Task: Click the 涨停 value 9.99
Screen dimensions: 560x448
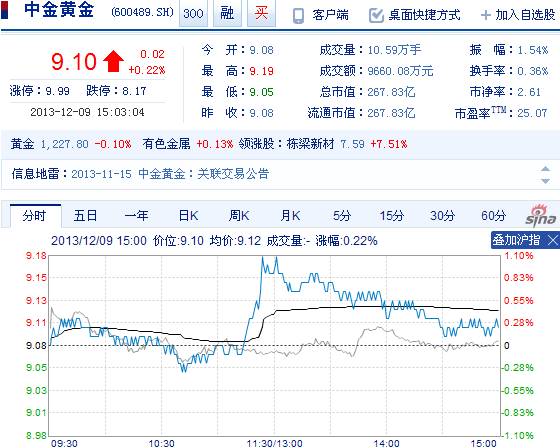Action: click(58, 91)
